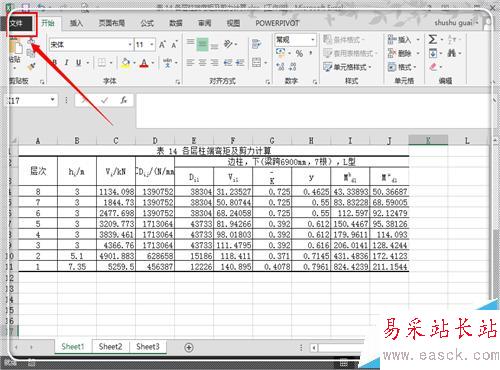This screenshot has height=370, width=500.
Task: Apply cell borders with the borders icon
Action: 102,62
